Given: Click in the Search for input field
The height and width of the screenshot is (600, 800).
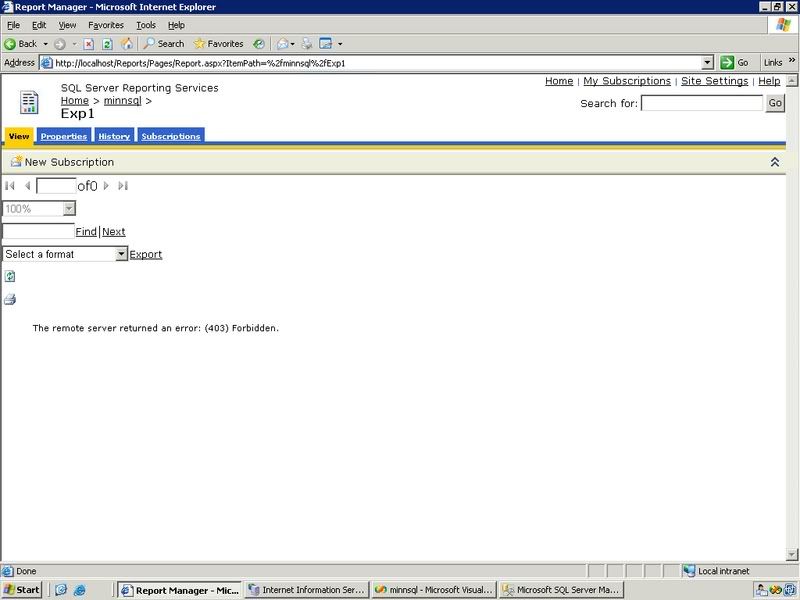Looking at the screenshot, I should (702, 103).
